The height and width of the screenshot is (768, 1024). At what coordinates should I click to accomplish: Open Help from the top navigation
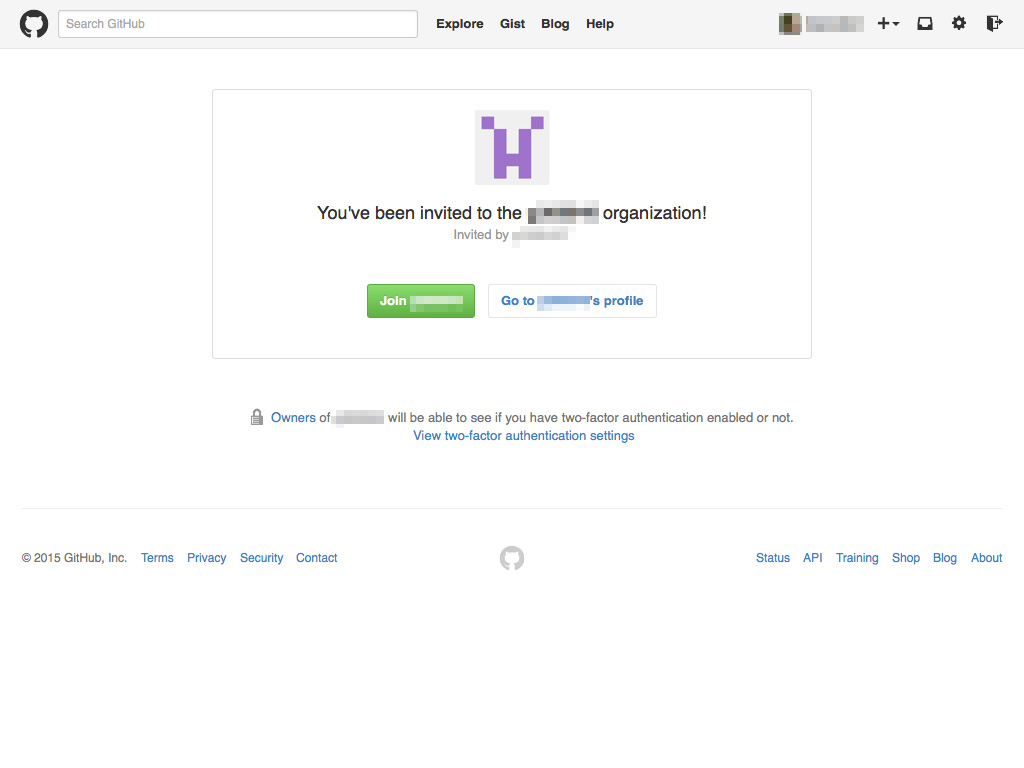coord(600,24)
